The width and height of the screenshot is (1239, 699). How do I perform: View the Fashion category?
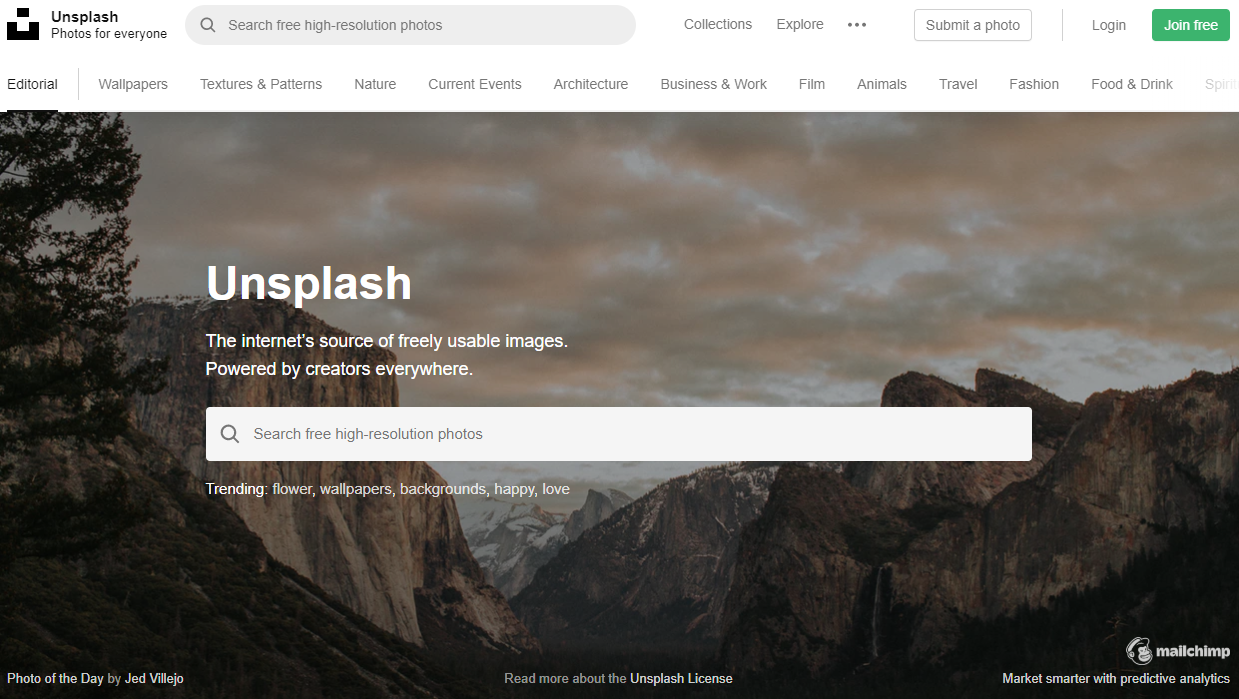pyautogui.click(x=1034, y=84)
